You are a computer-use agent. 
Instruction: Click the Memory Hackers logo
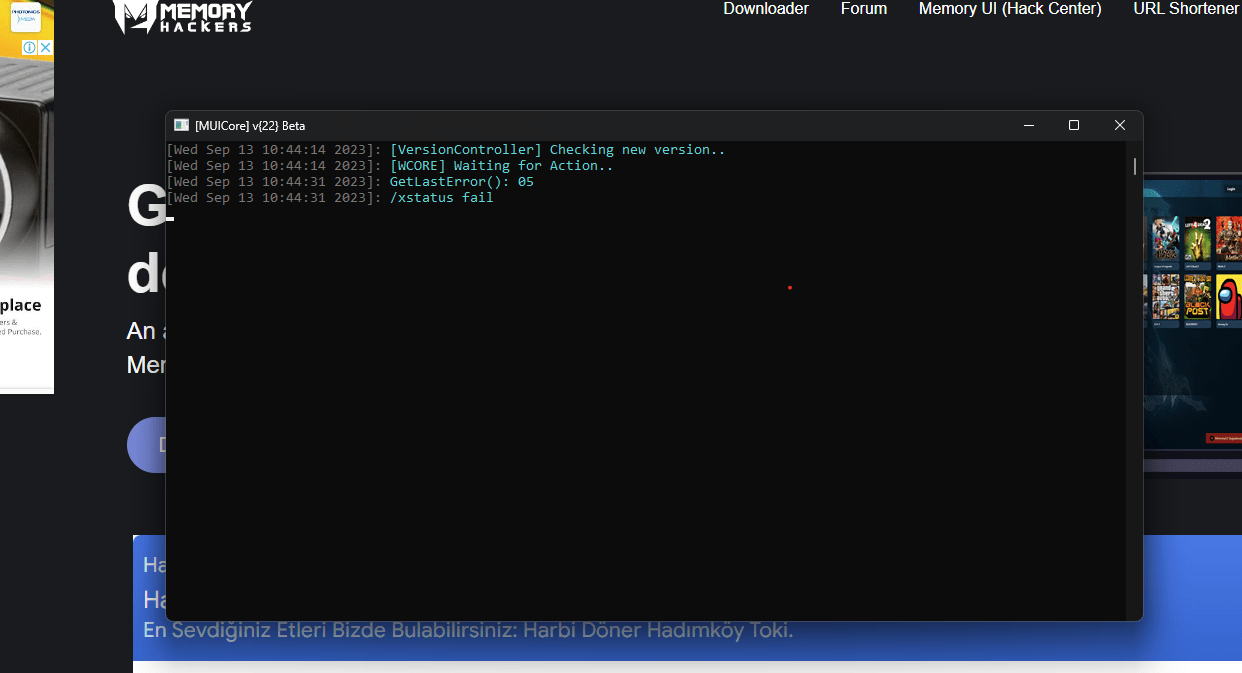coord(182,16)
